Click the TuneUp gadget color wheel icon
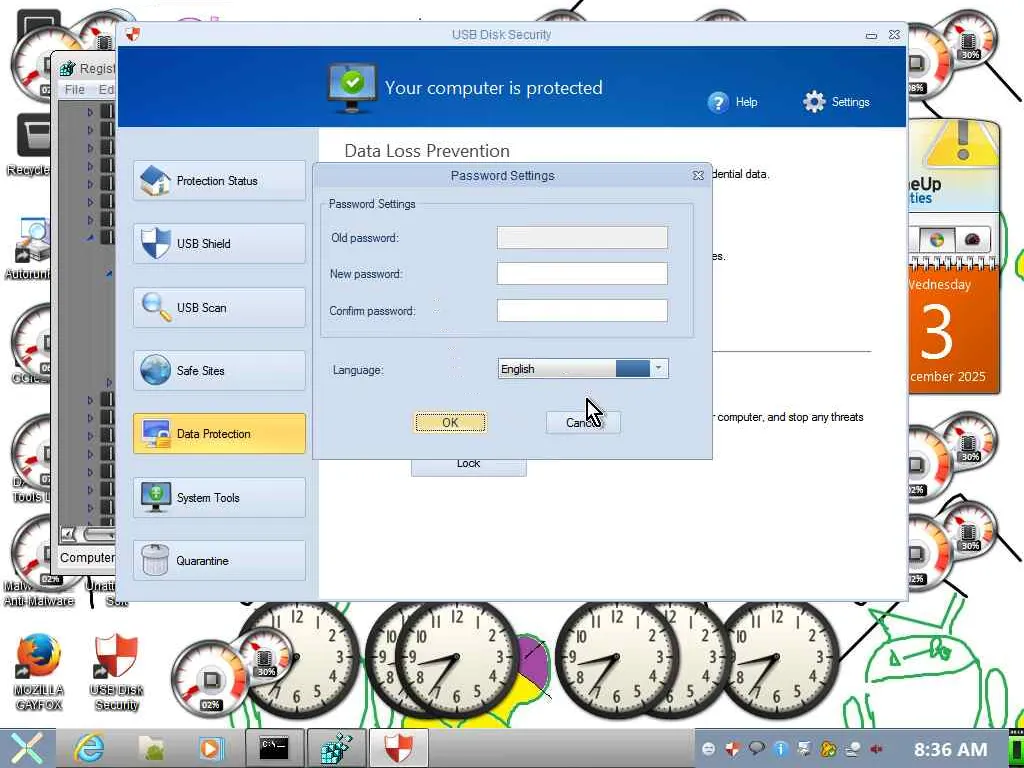The image size is (1024, 768). pyautogui.click(x=936, y=240)
